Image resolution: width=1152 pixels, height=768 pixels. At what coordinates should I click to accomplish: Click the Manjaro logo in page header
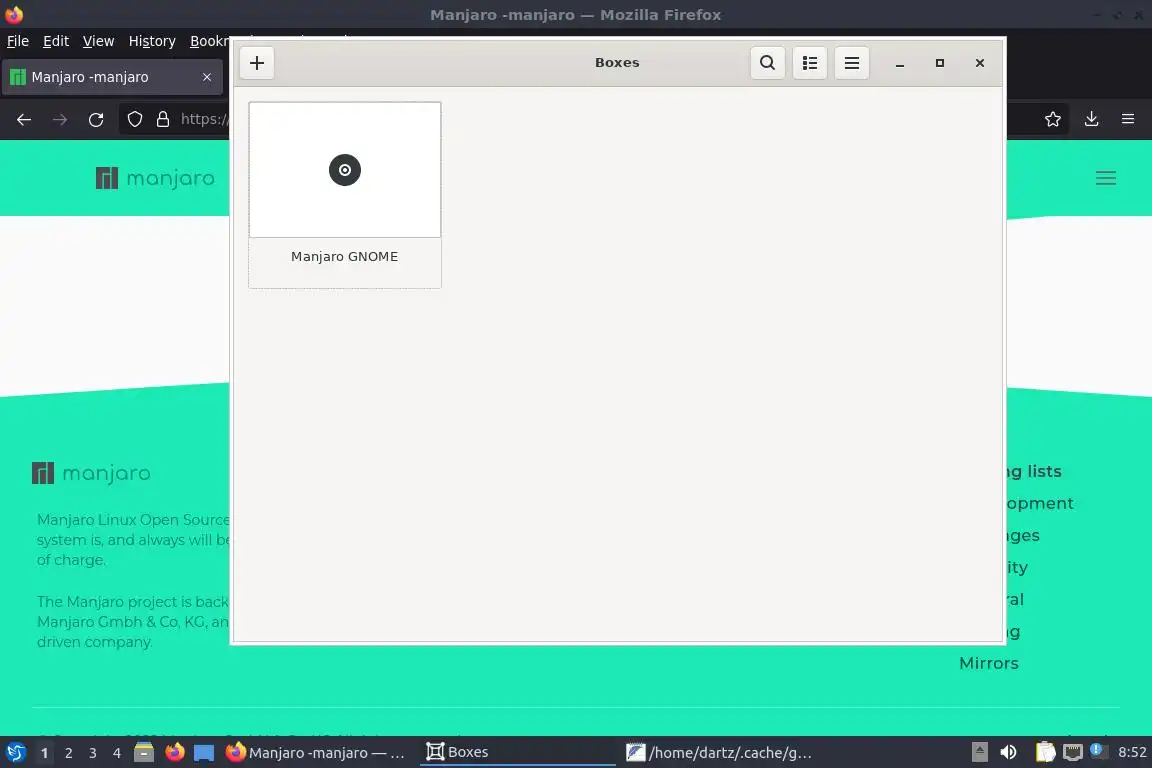[155, 178]
